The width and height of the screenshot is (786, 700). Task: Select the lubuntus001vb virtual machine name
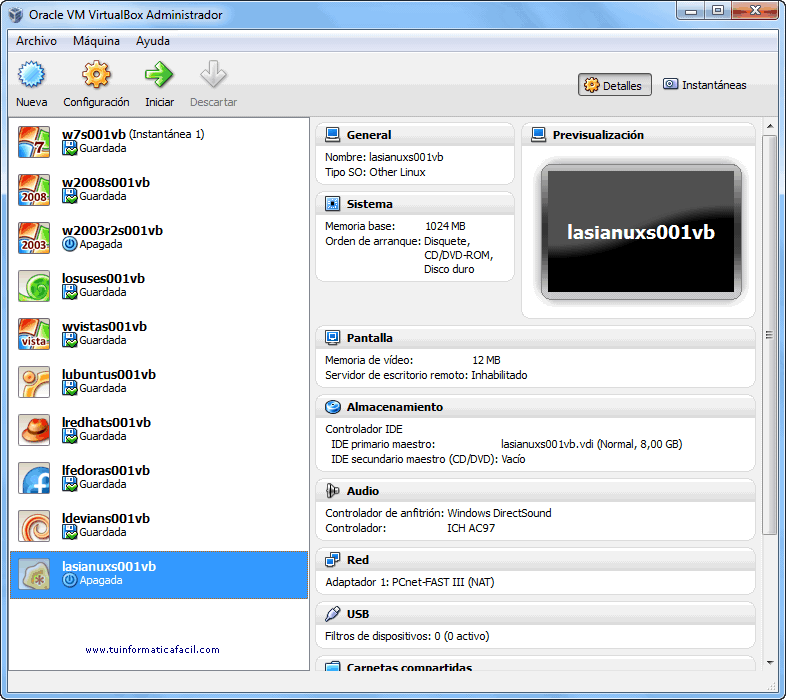point(109,375)
